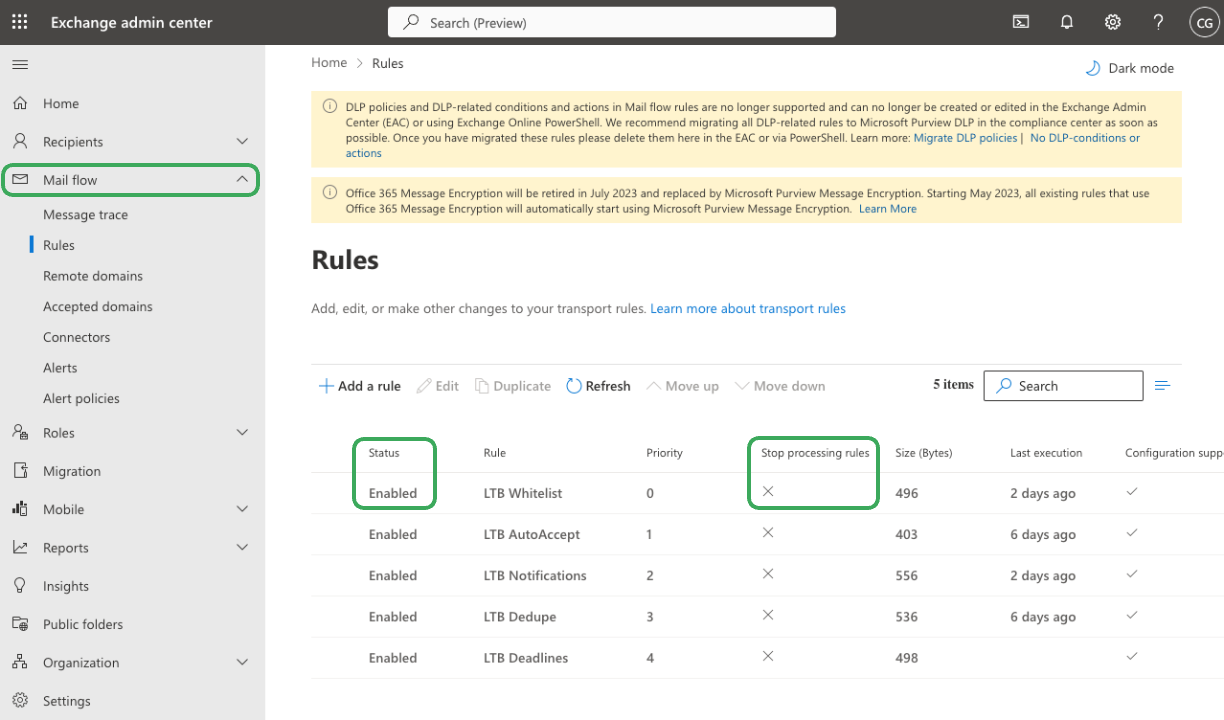
Task: Expand the Reports chevron
Action: 242,548
